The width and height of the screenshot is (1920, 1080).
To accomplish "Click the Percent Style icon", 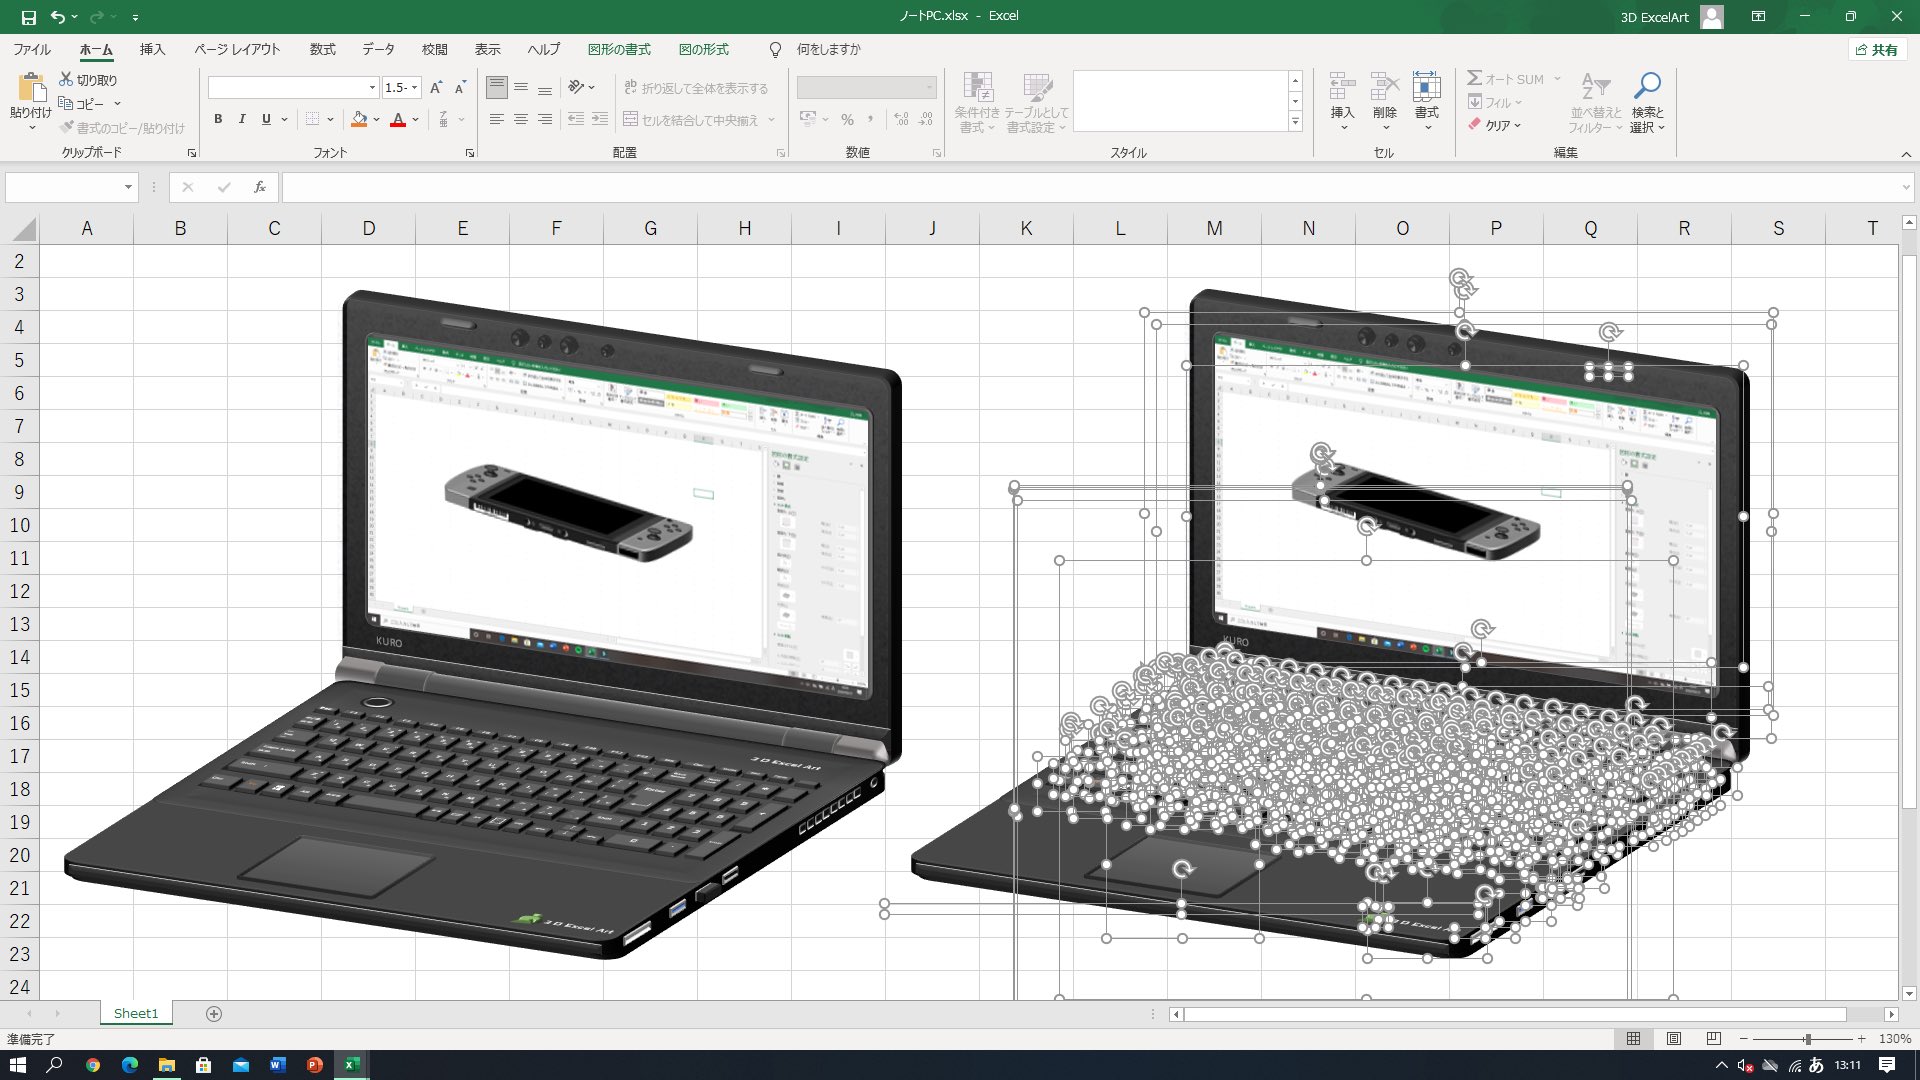I will pos(847,119).
